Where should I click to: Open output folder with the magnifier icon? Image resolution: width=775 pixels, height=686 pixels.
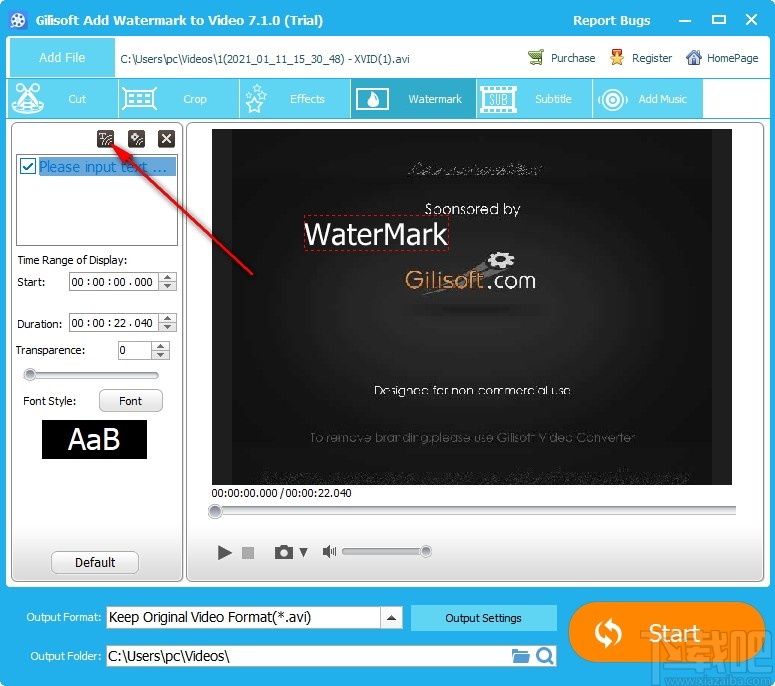click(545, 656)
